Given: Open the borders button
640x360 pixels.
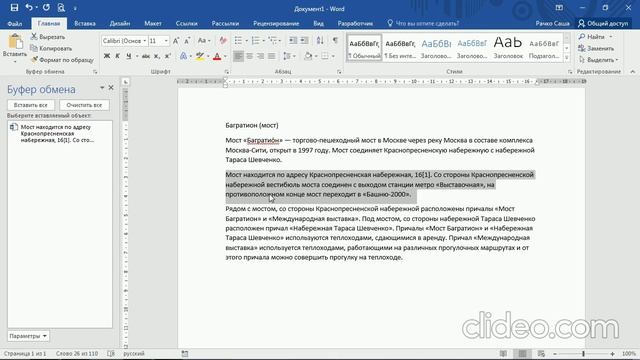Looking at the screenshot, I should pyautogui.click(x=325, y=56).
